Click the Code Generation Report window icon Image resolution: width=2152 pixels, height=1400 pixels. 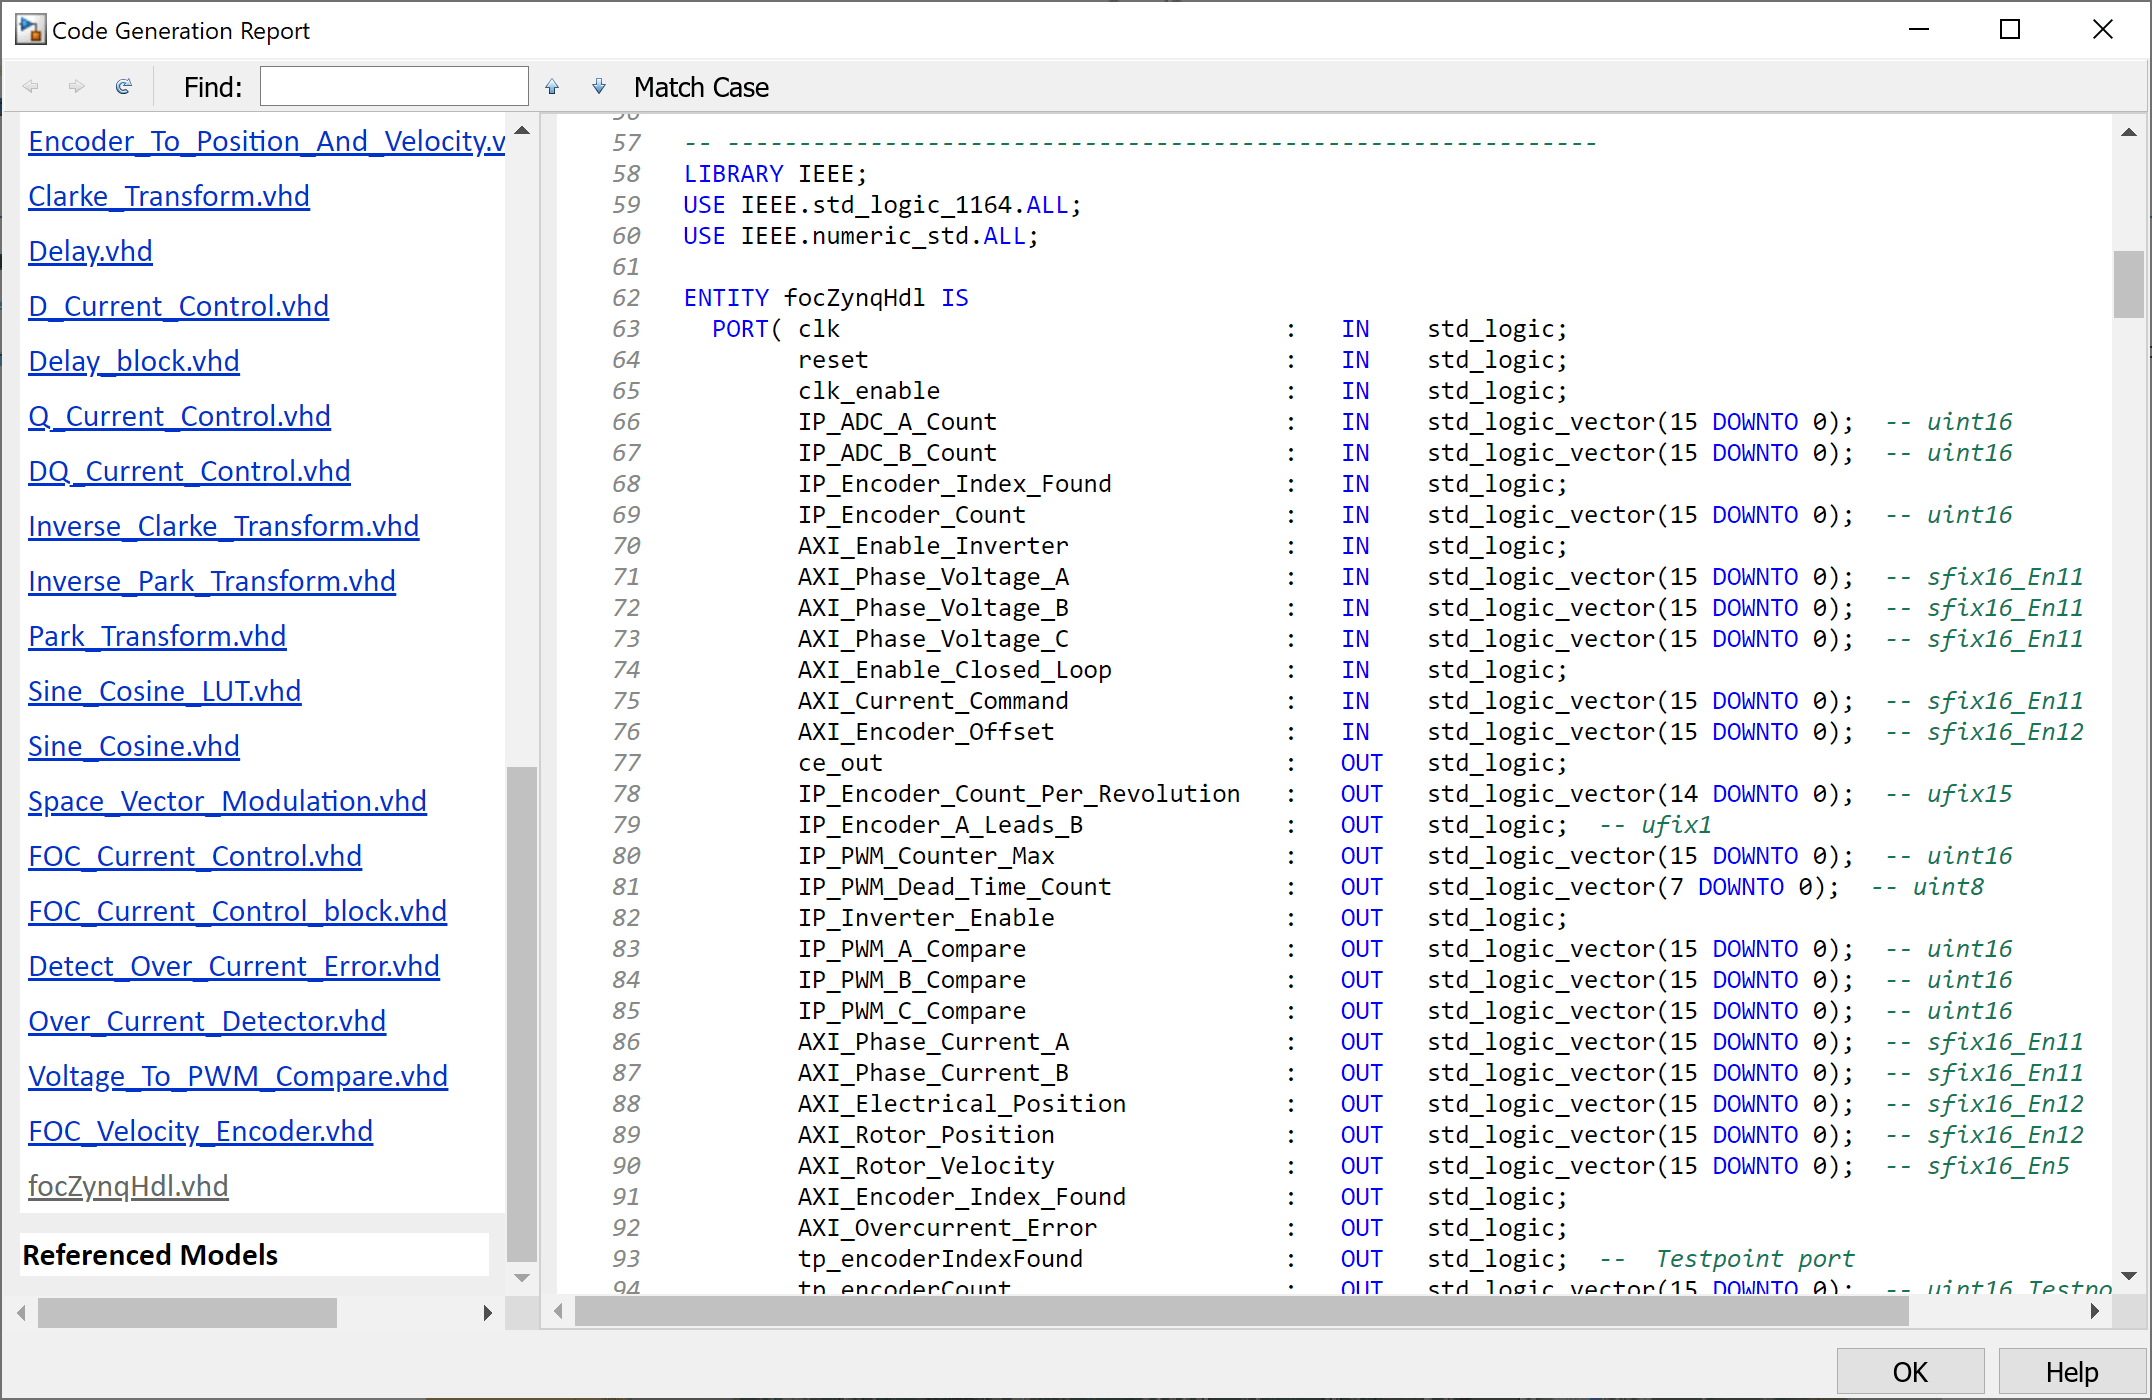click(30, 30)
